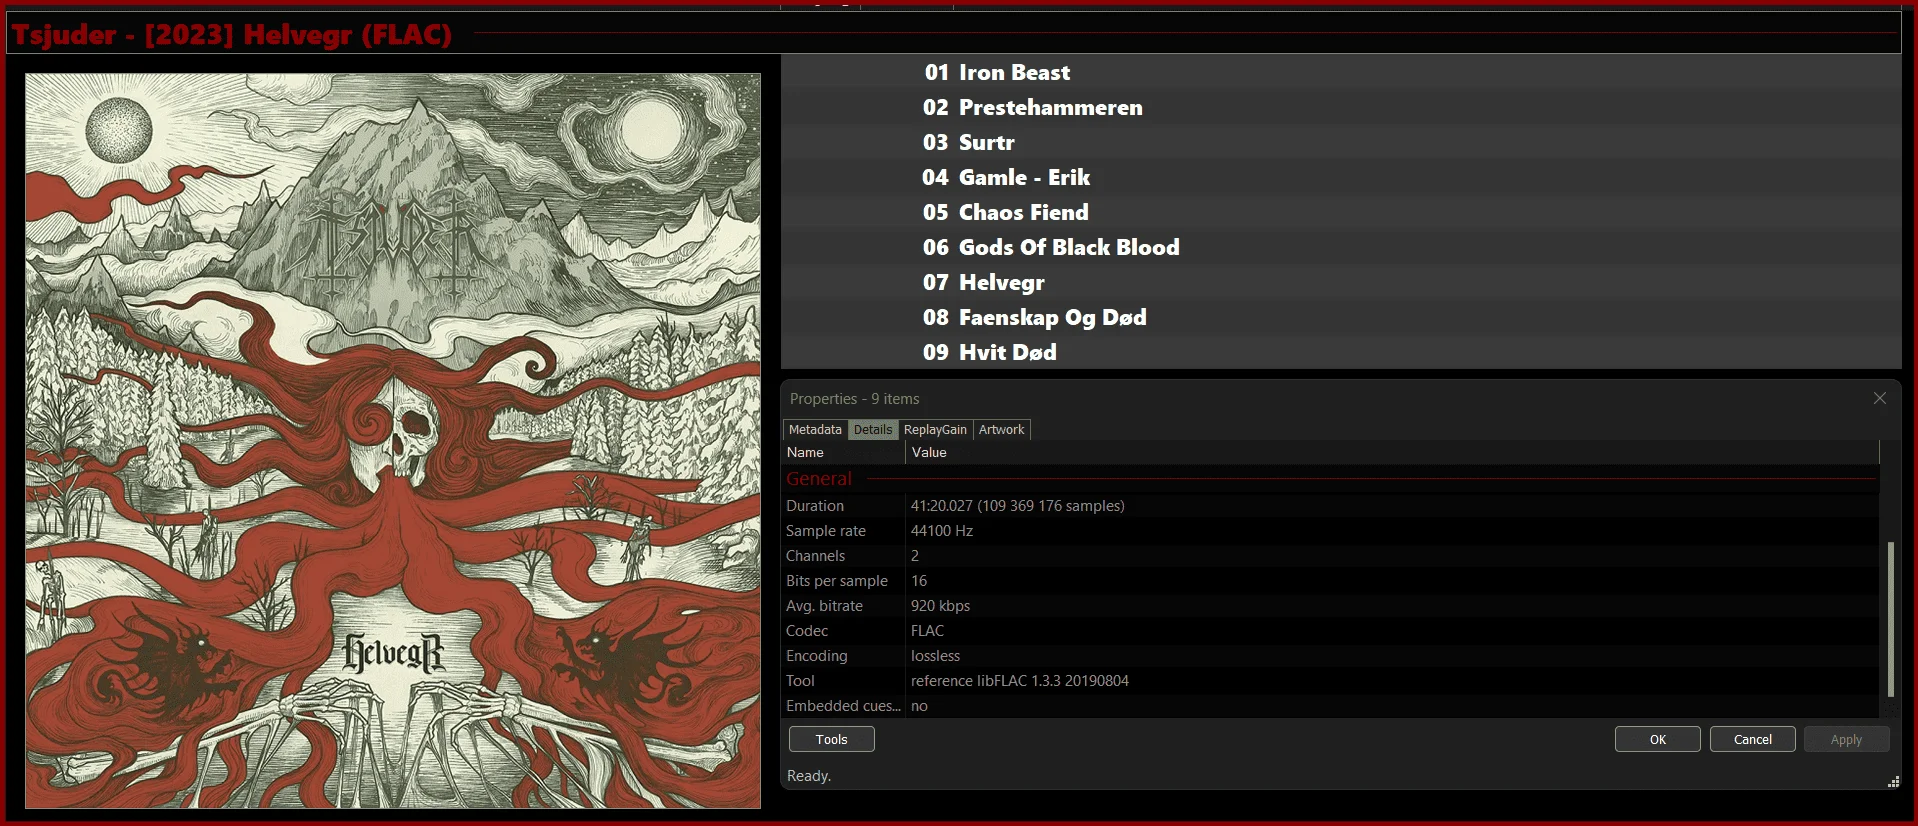The image size is (1918, 826).
Task: Select the Avg. bitrate row
Action: [x=1330, y=606]
